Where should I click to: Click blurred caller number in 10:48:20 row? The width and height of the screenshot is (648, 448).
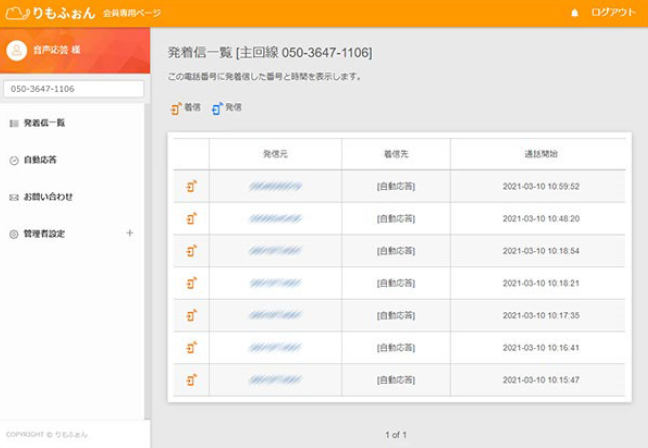tap(275, 219)
